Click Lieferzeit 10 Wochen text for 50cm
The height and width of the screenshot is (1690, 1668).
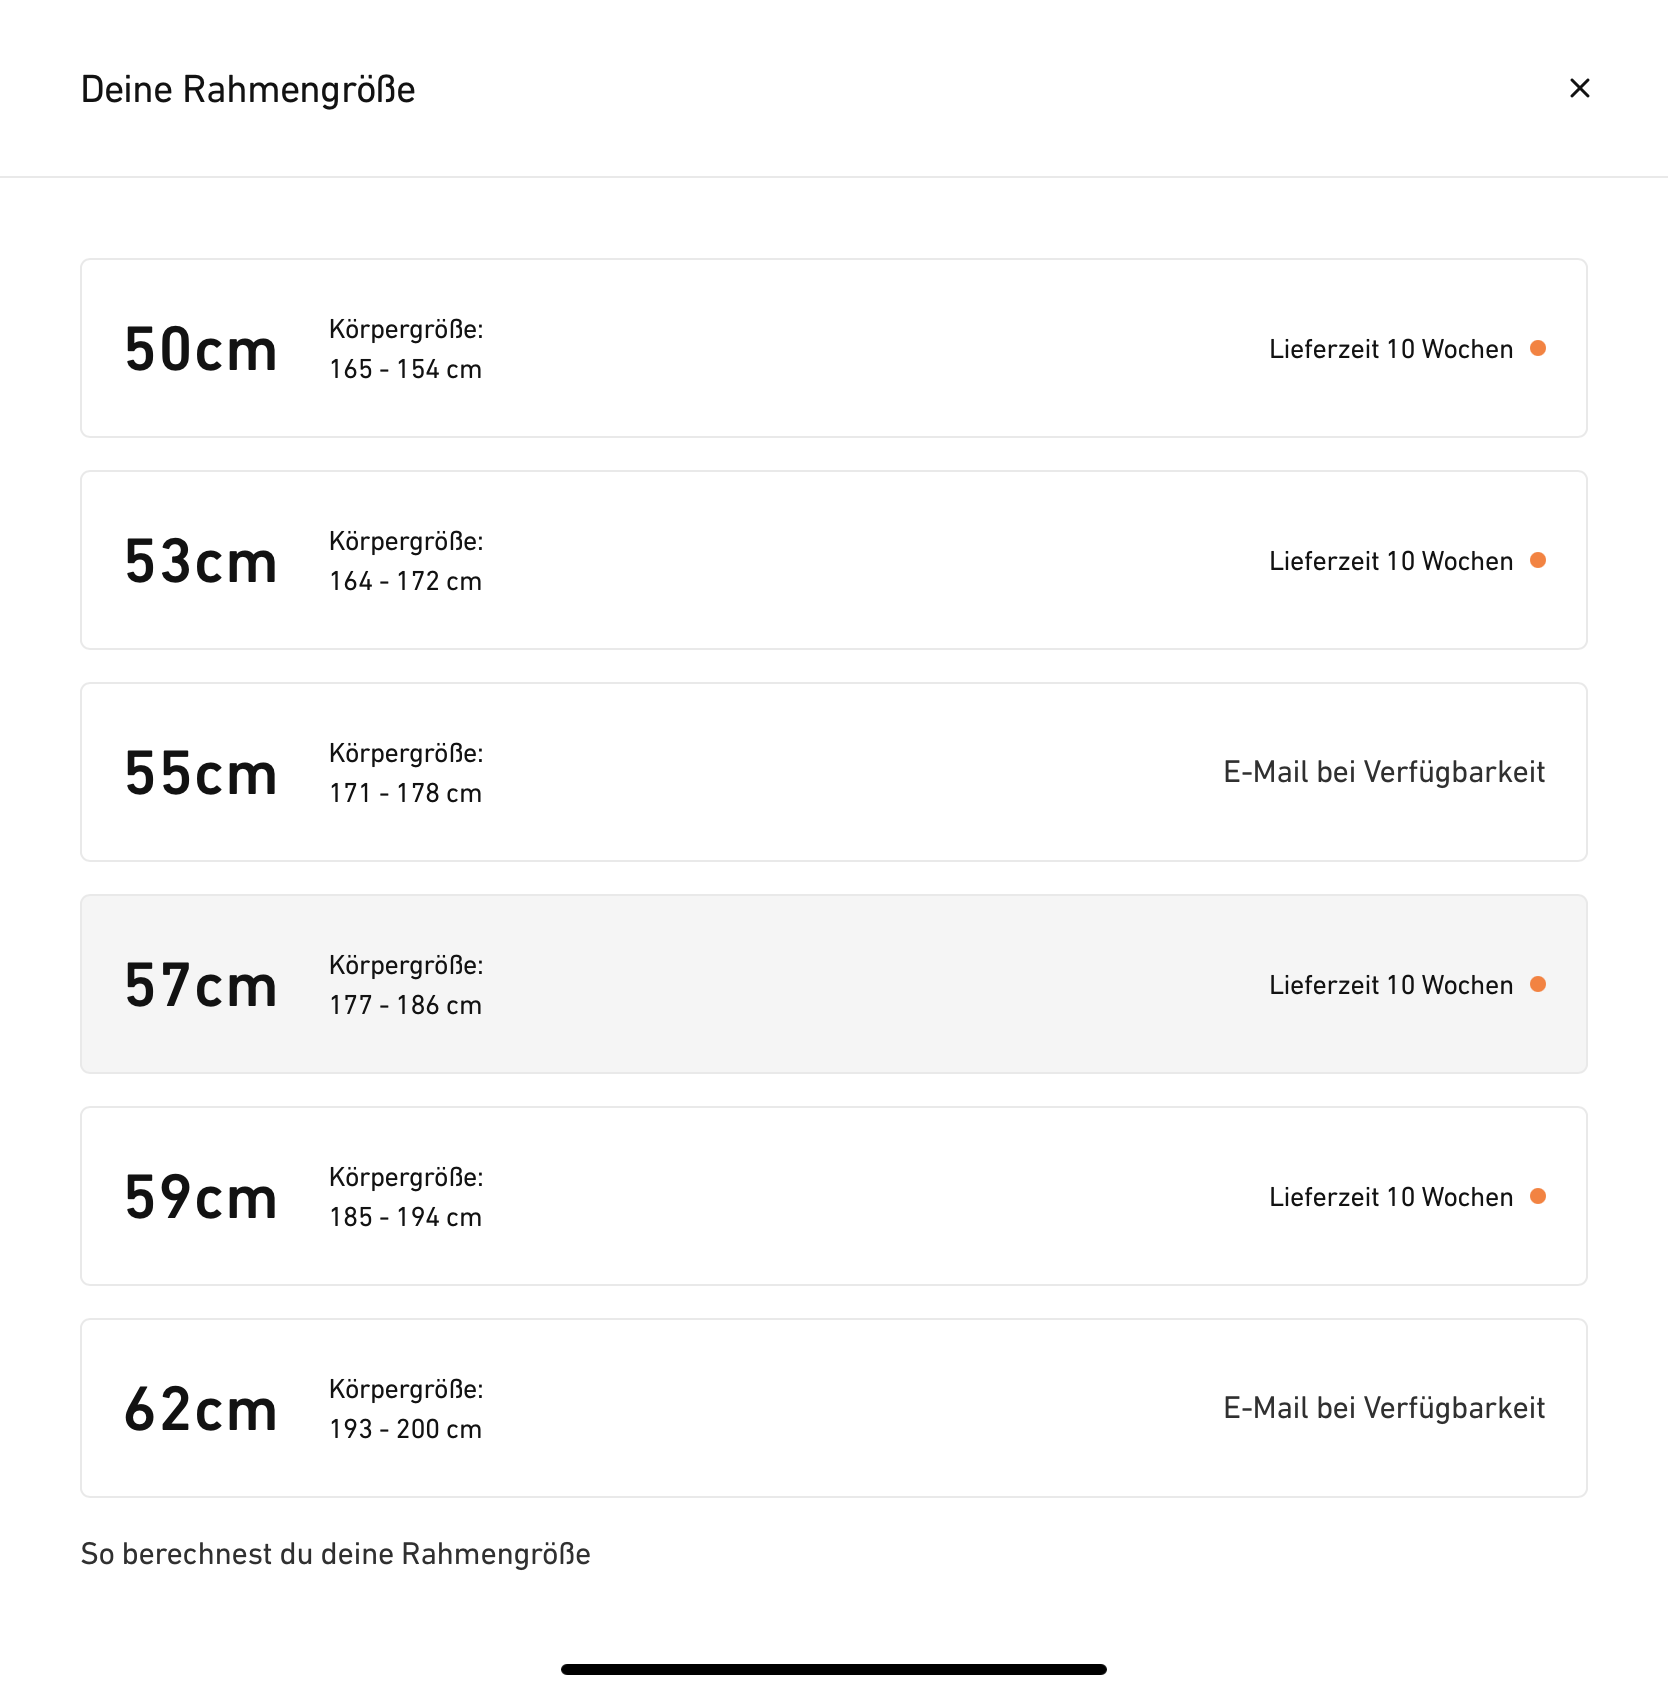(x=1390, y=349)
